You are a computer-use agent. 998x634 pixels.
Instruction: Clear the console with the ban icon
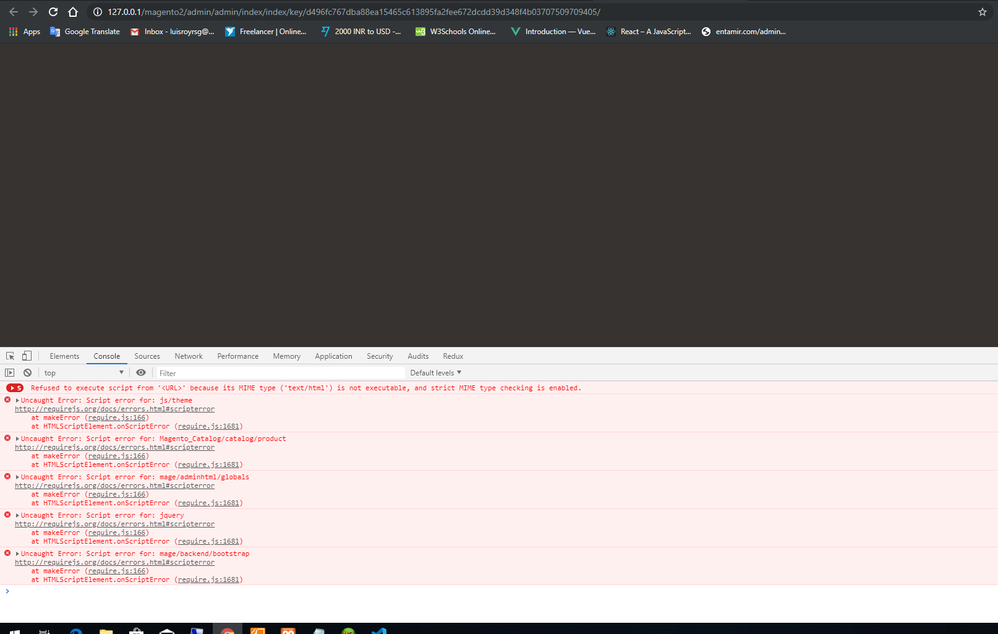pyautogui.click(x=27, y=373)
